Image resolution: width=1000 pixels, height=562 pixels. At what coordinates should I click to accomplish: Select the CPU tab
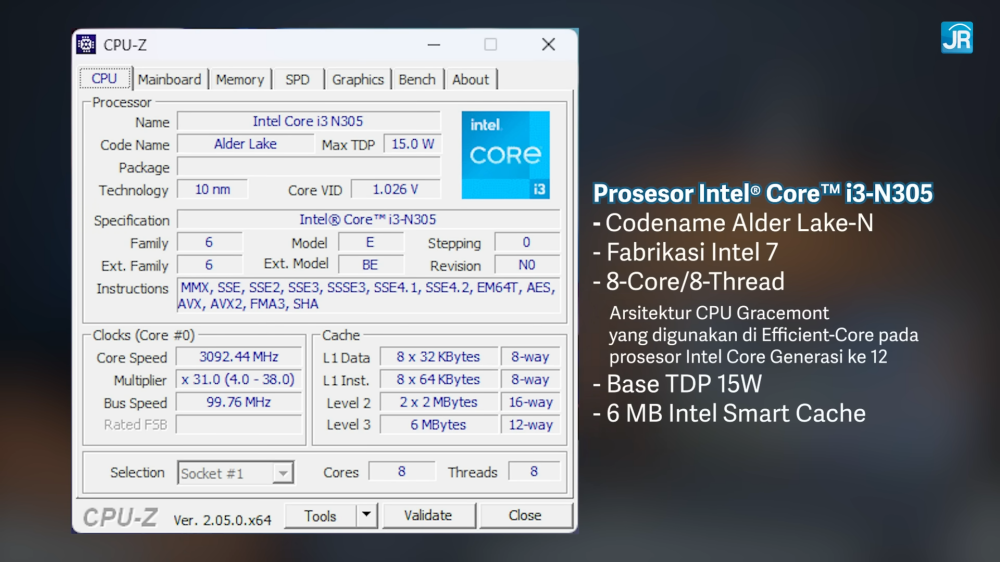pos(105,78)
